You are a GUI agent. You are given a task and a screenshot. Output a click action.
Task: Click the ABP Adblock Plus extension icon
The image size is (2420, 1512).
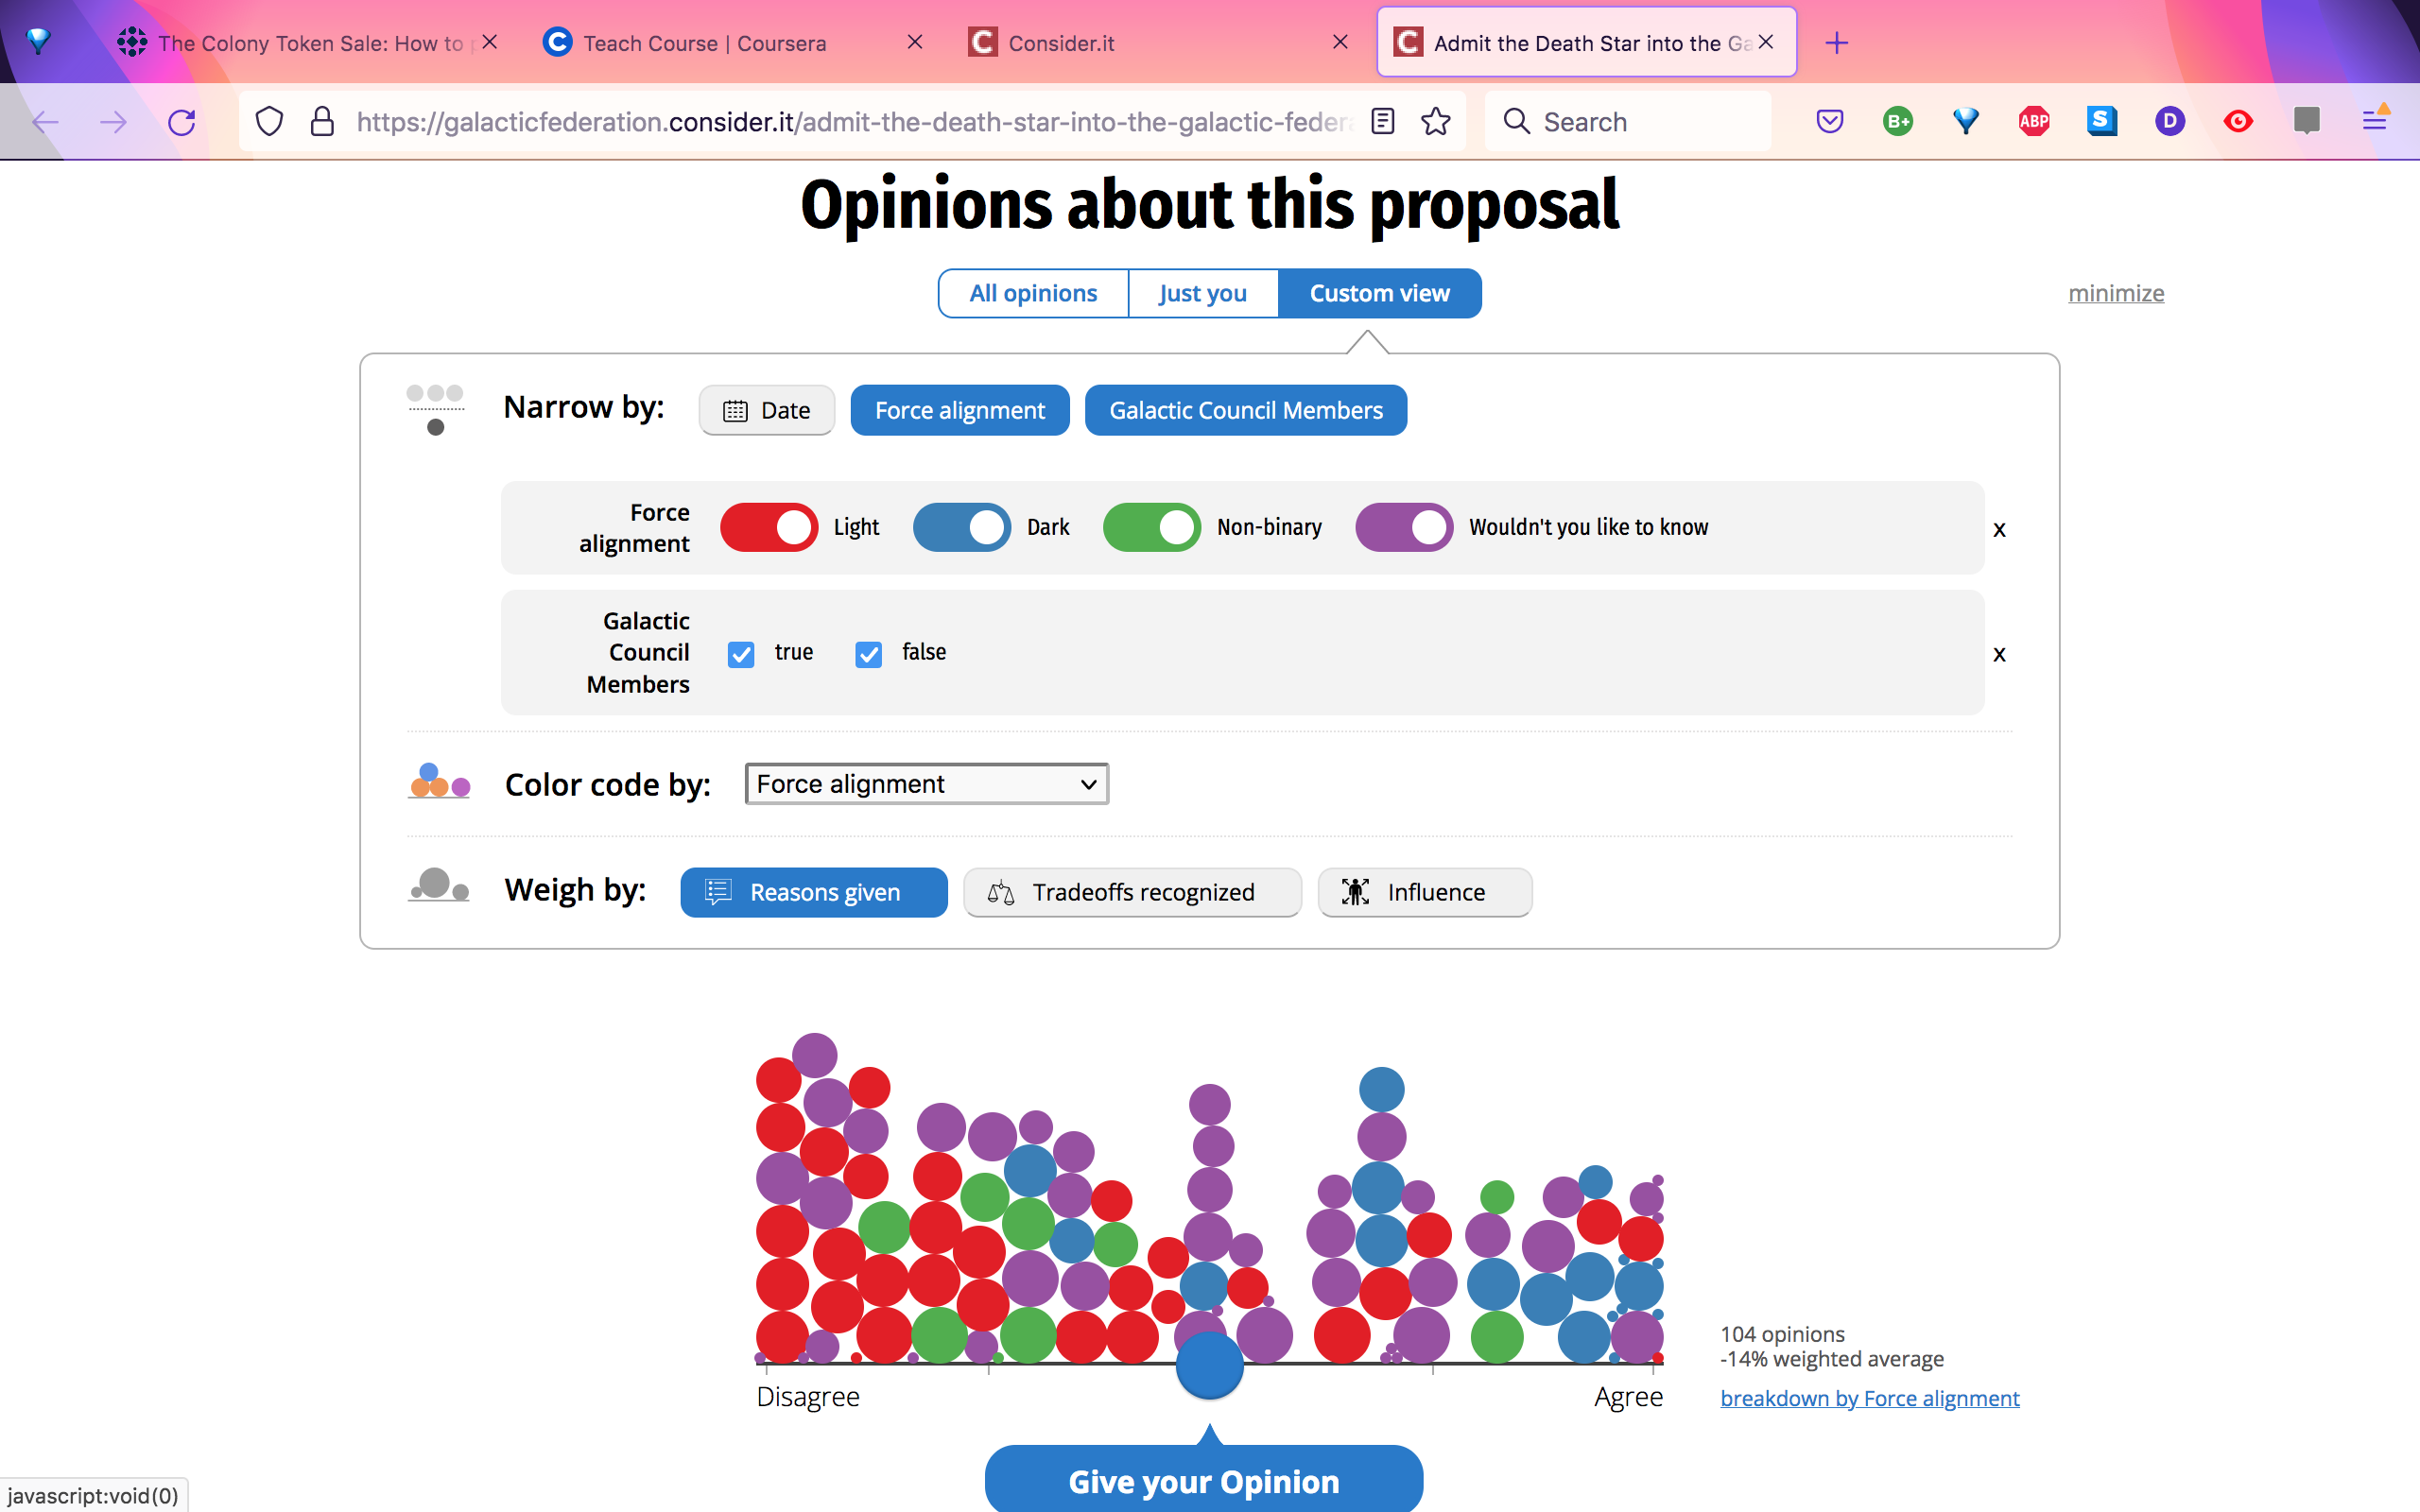(2033, 122)
